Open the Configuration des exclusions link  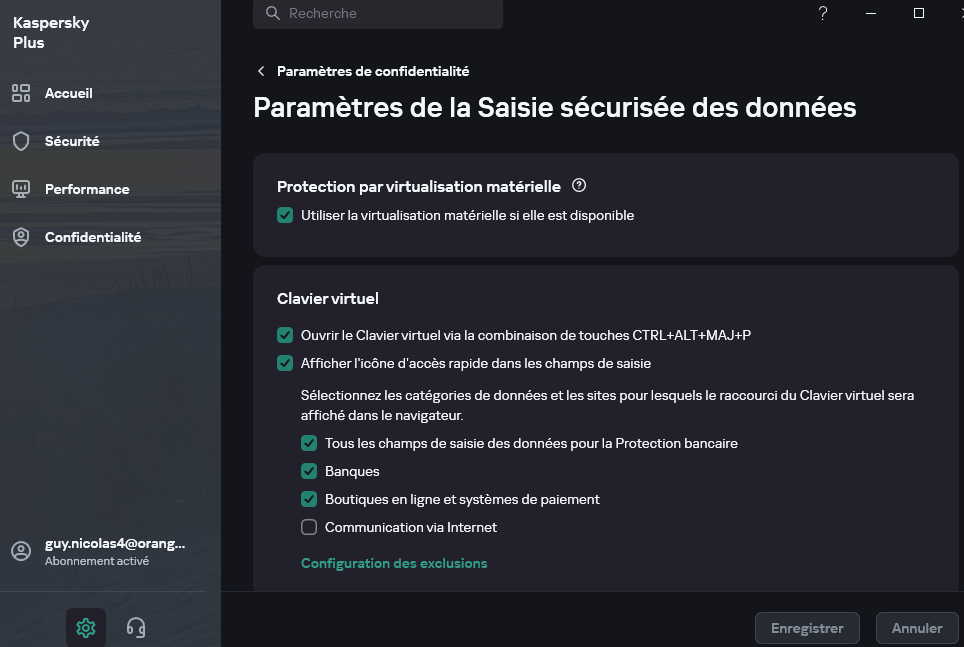[394, 563]
